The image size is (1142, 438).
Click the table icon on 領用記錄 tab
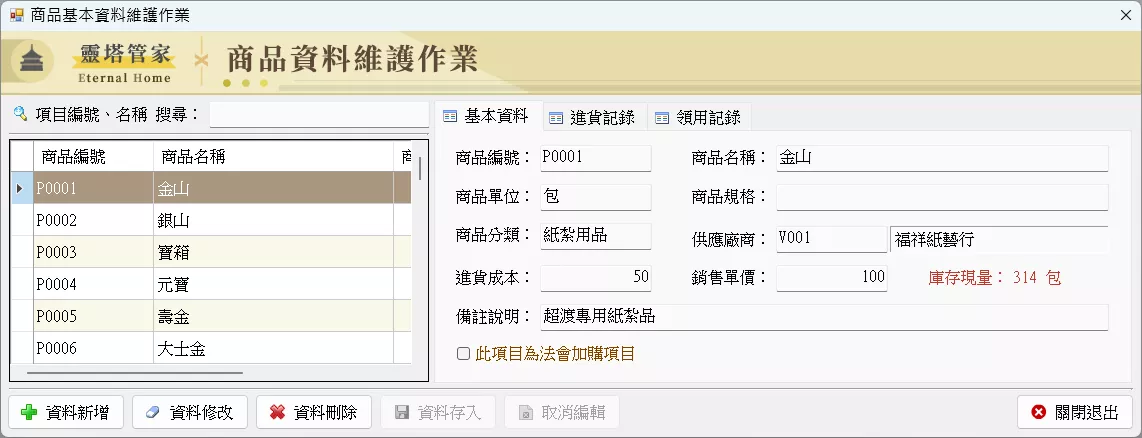pos(662,118)
